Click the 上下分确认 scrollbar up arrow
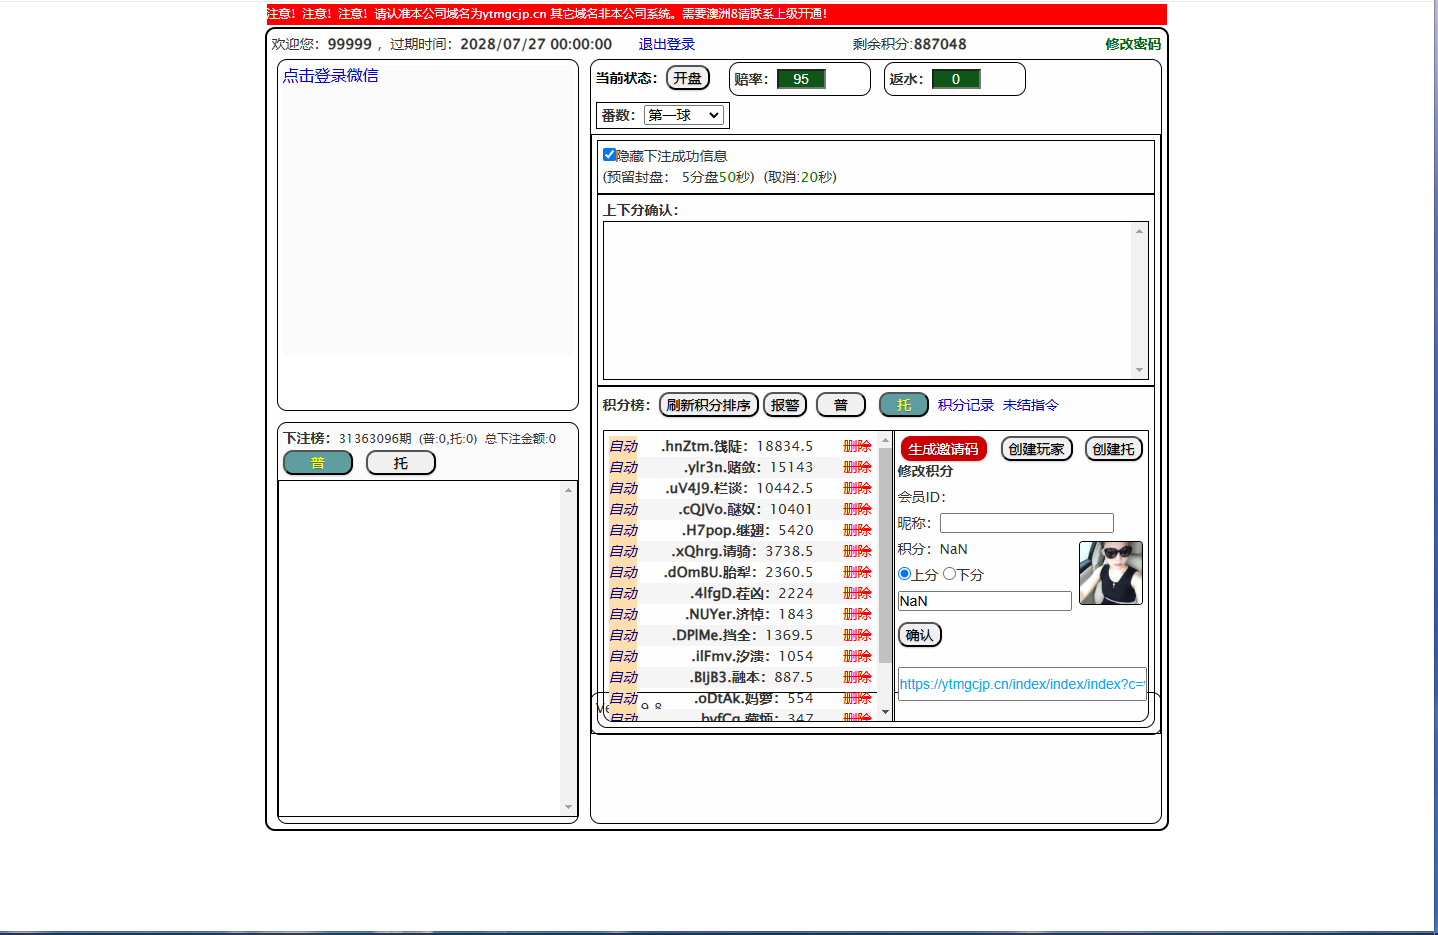 point(1139,231)
